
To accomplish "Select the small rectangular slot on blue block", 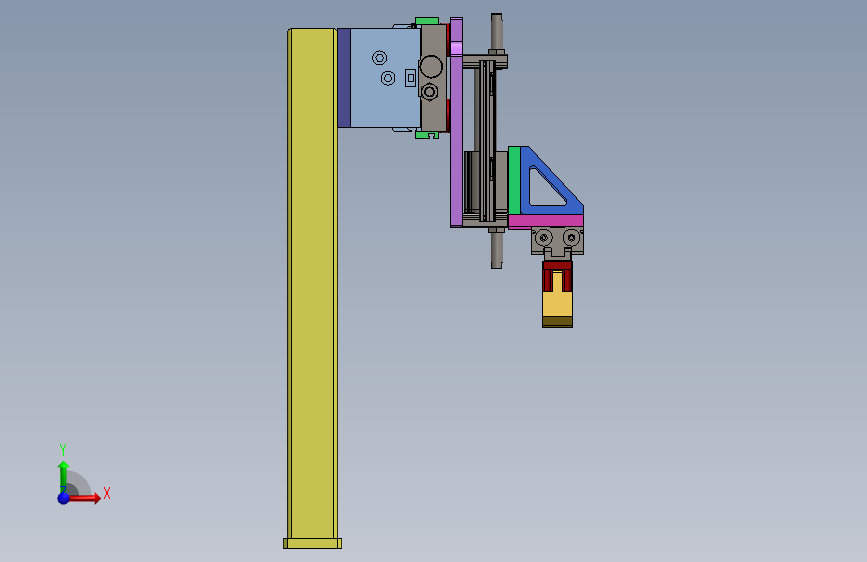I will tap(410, 78).
